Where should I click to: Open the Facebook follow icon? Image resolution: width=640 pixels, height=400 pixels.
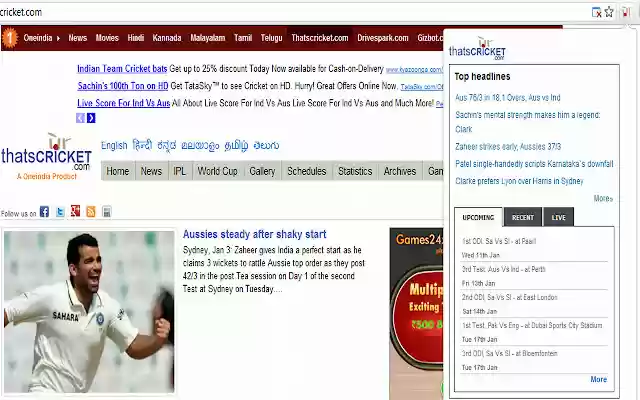click(x=44, y=211)
